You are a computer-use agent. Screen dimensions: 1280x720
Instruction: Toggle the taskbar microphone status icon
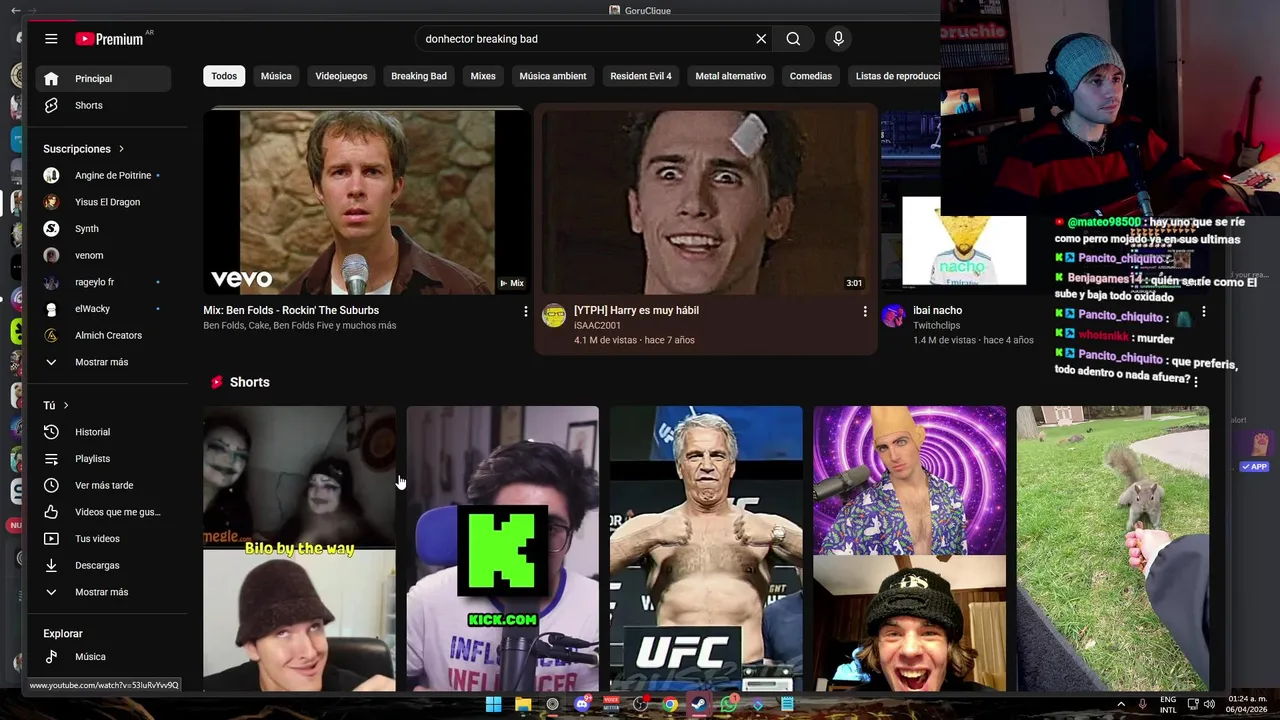tap(1142, 704)
